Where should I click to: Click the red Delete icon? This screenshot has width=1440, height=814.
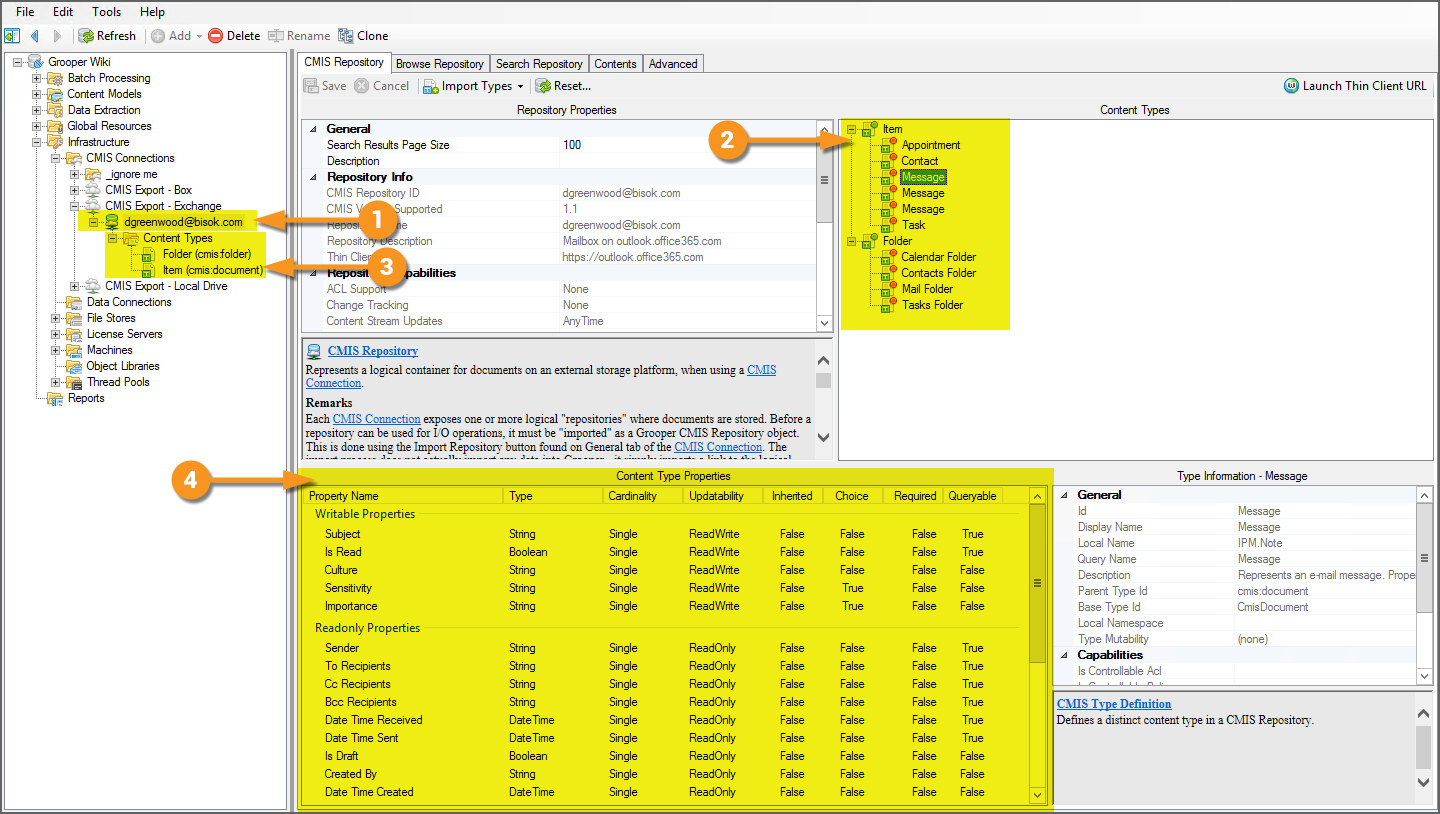(x=215, y=36)
